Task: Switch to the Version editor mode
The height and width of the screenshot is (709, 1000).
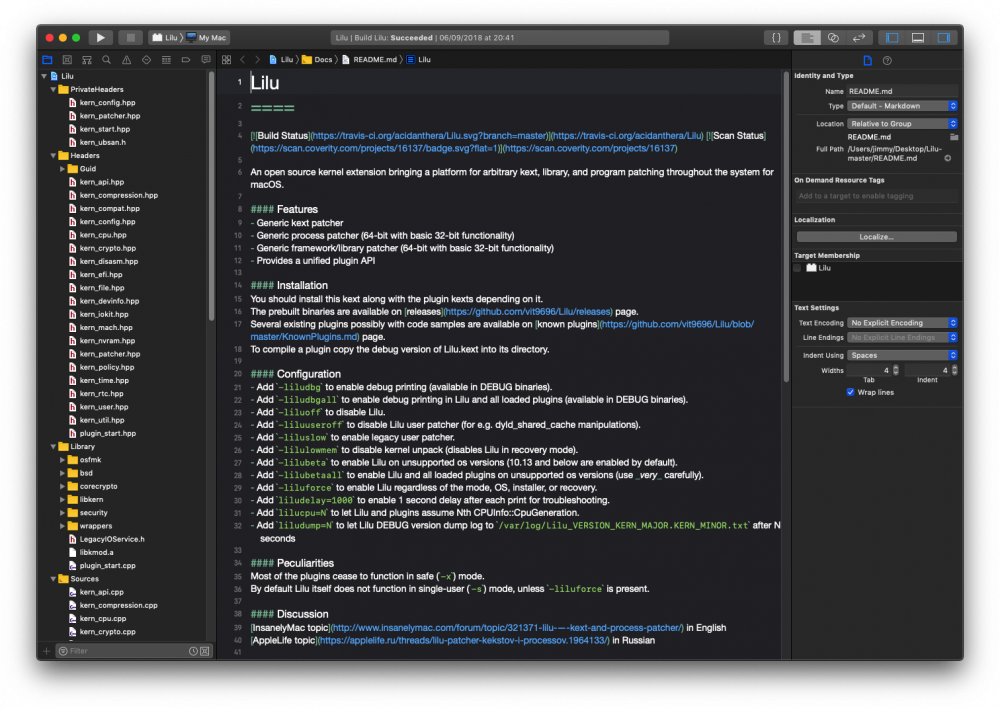Action: [859, 38]
